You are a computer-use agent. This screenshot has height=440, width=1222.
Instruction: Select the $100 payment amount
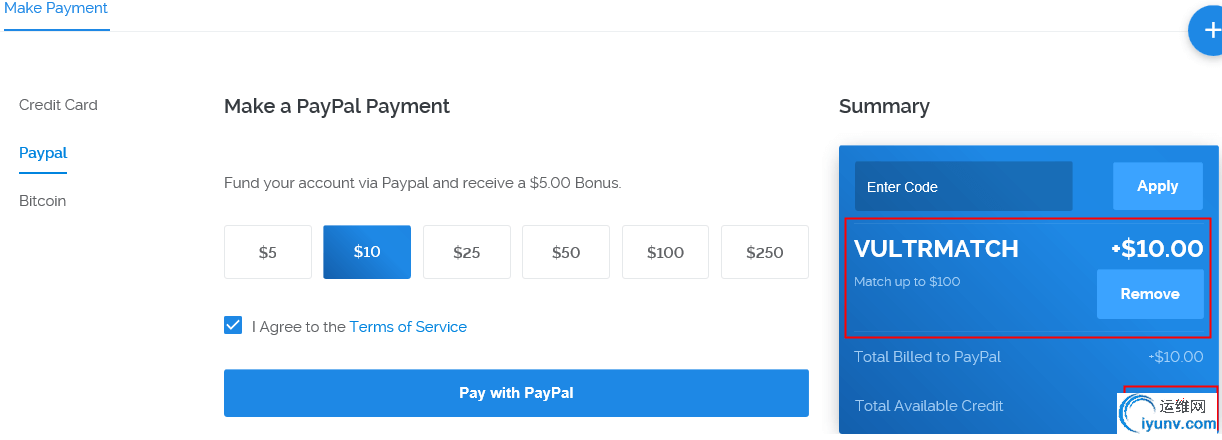coord(665,252)
